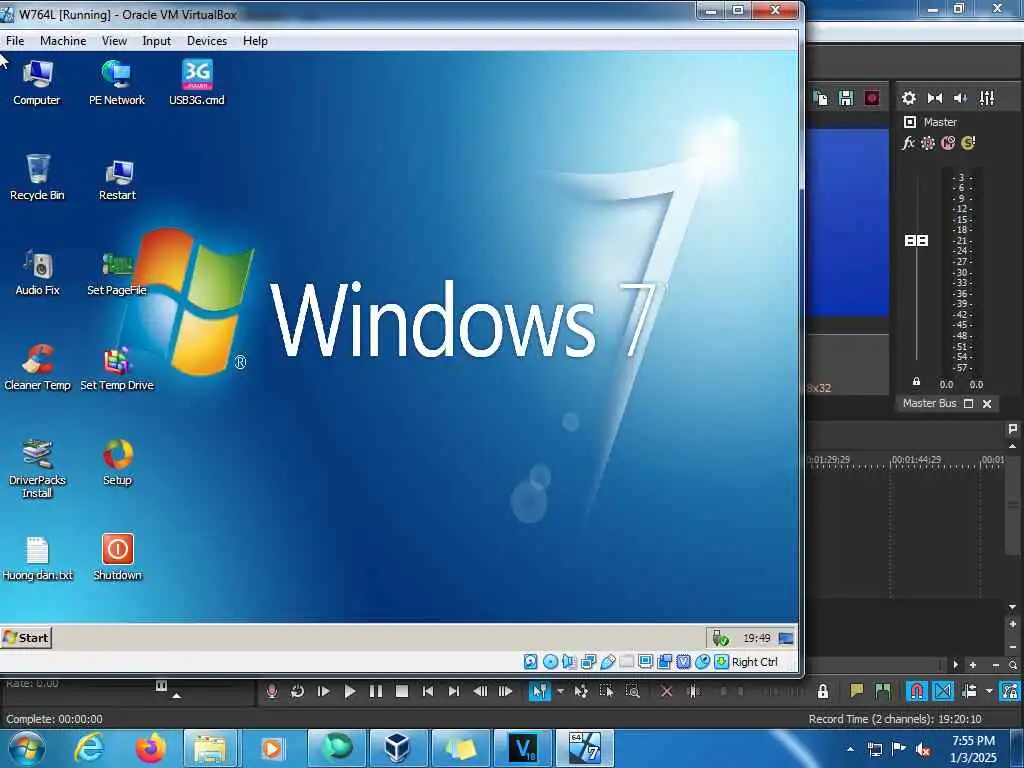
Task: Select the Huong dan.txt file icon
Action: click(37, 558)
